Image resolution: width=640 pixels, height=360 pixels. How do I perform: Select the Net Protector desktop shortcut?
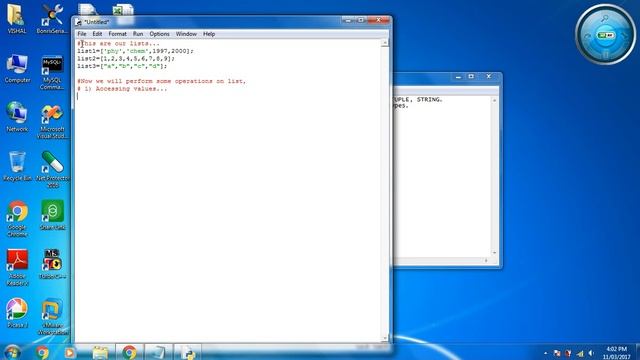52,170
